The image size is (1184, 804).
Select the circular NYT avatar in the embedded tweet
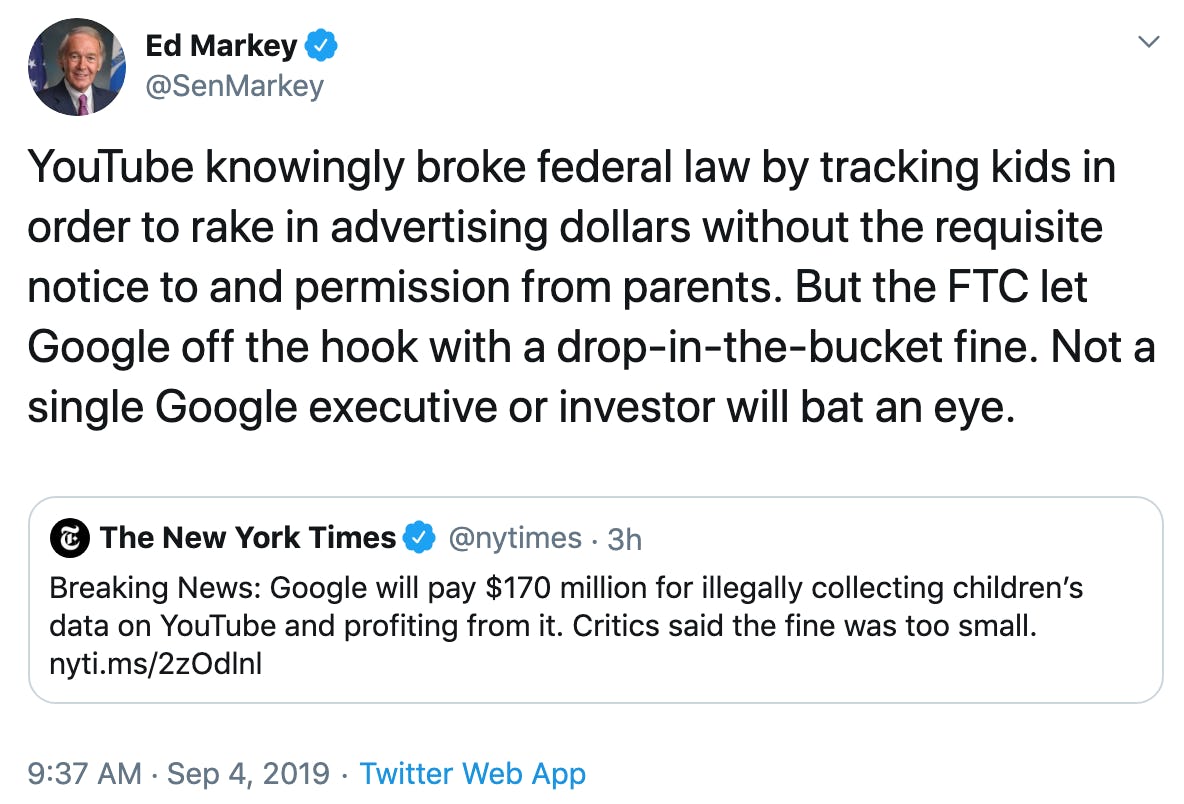(68, 537)
